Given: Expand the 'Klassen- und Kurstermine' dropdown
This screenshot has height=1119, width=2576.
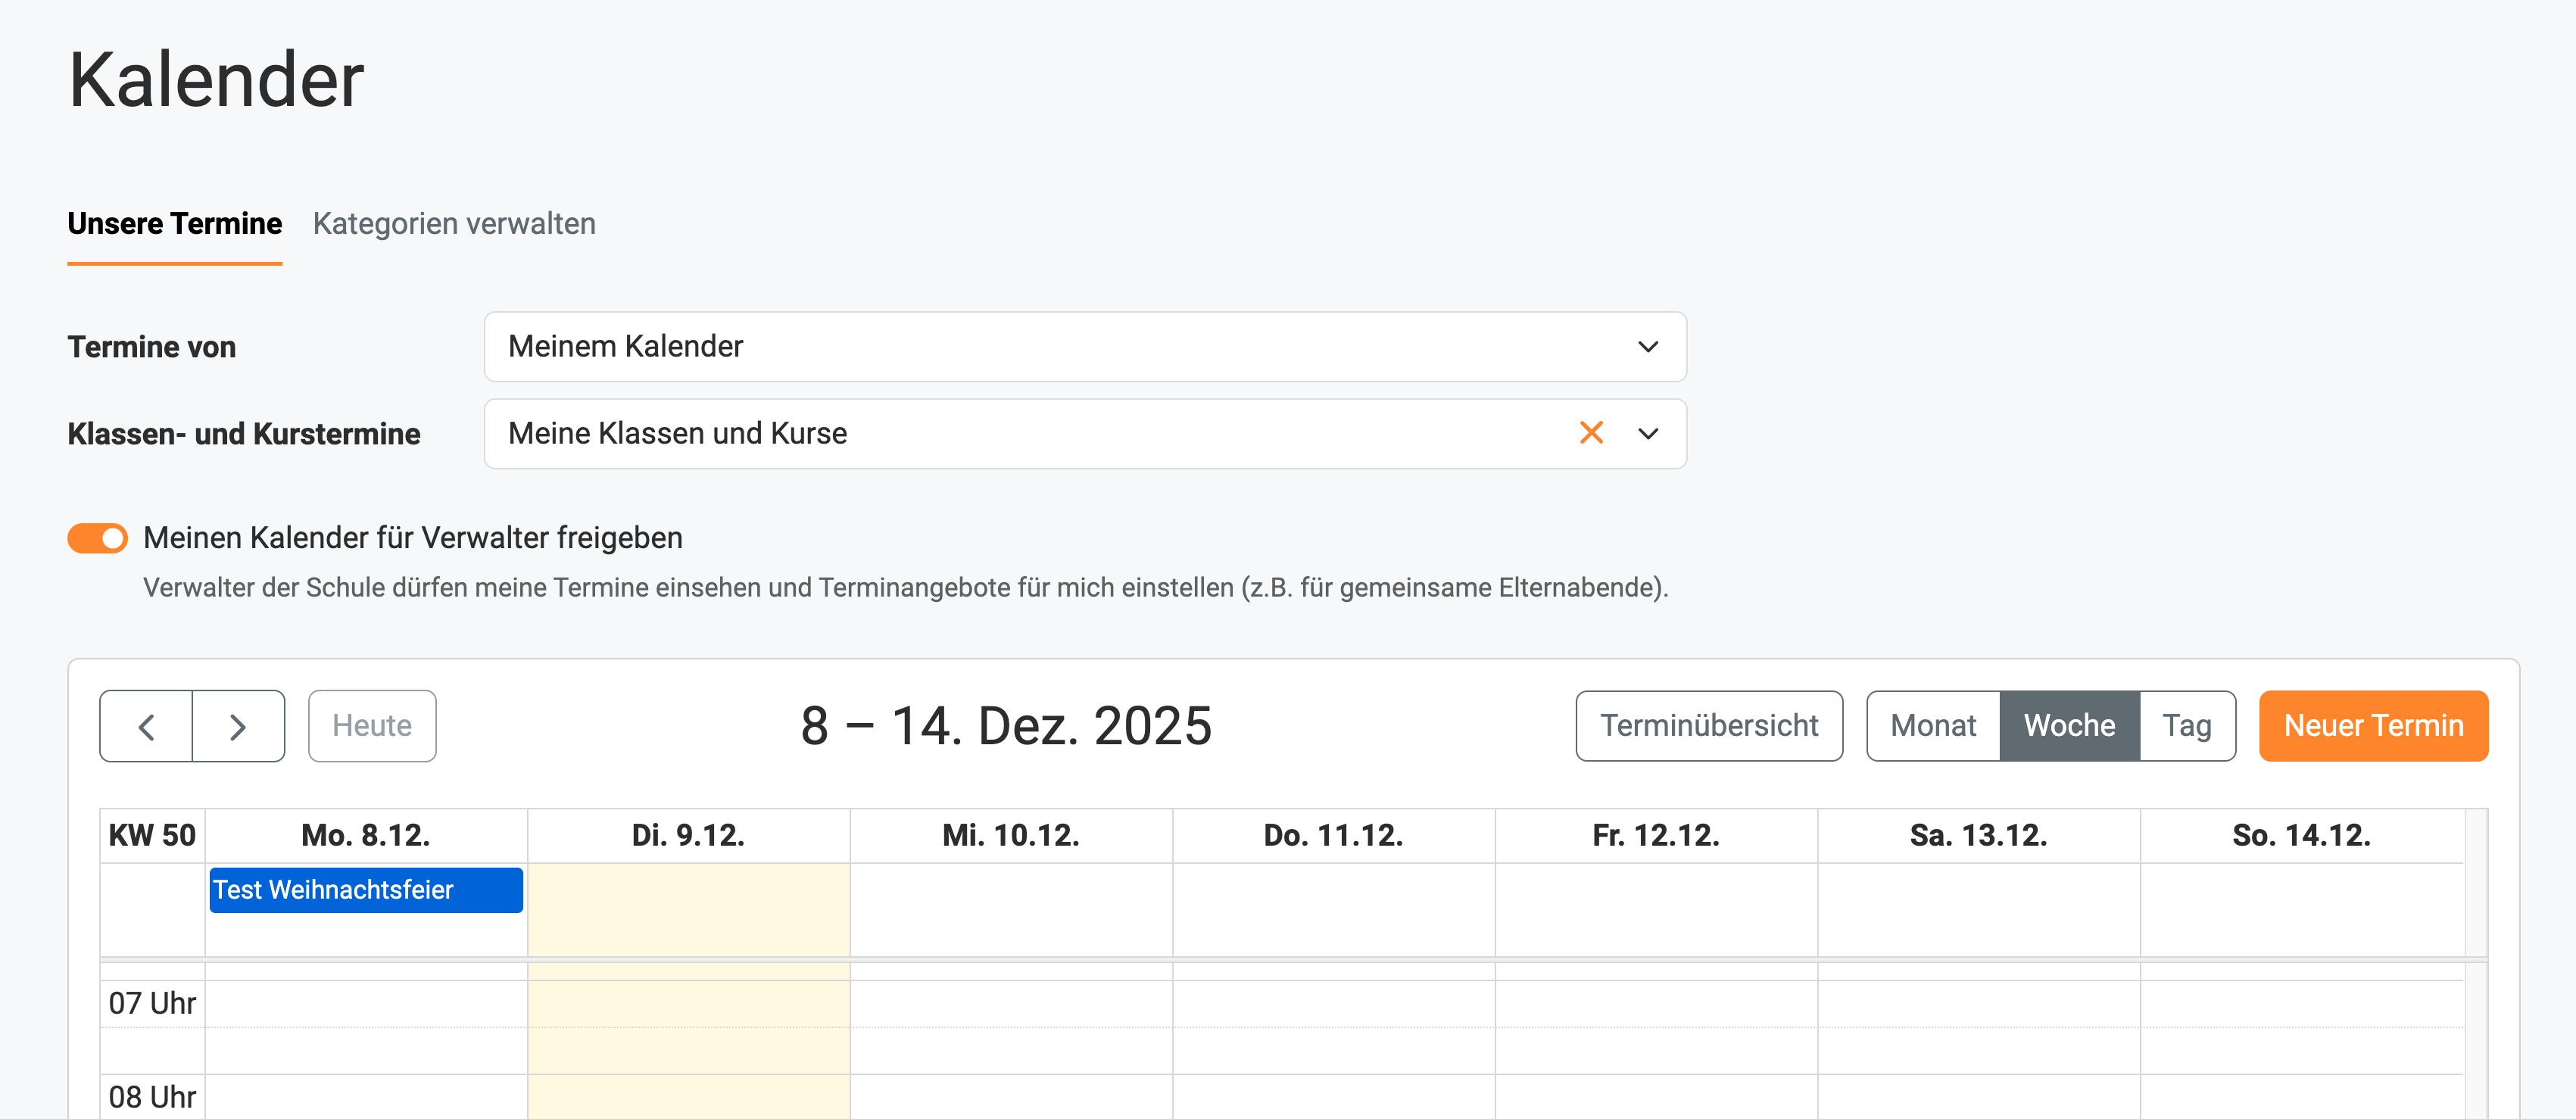Looking at the screenshot, I should click(1648, 433).
